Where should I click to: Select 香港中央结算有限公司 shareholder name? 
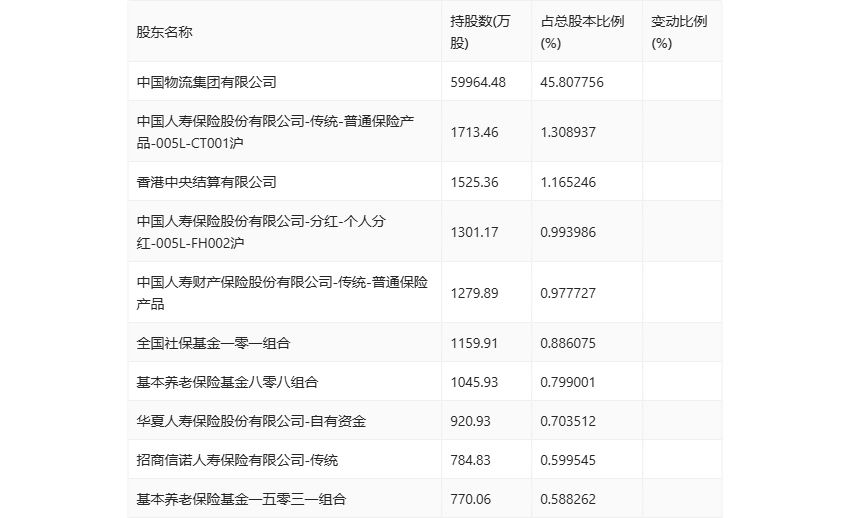[x=207, y=182]
